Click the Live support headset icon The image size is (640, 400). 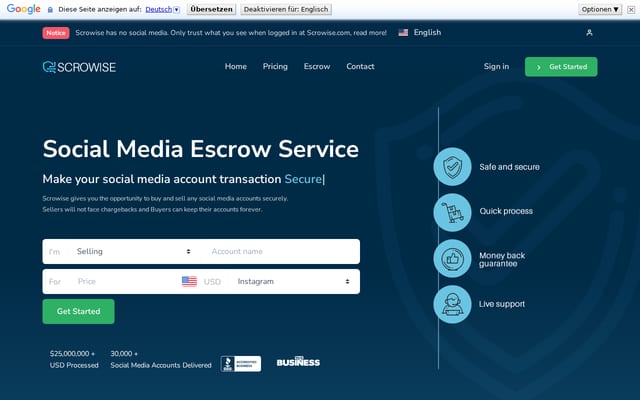[x=452, y=304]
